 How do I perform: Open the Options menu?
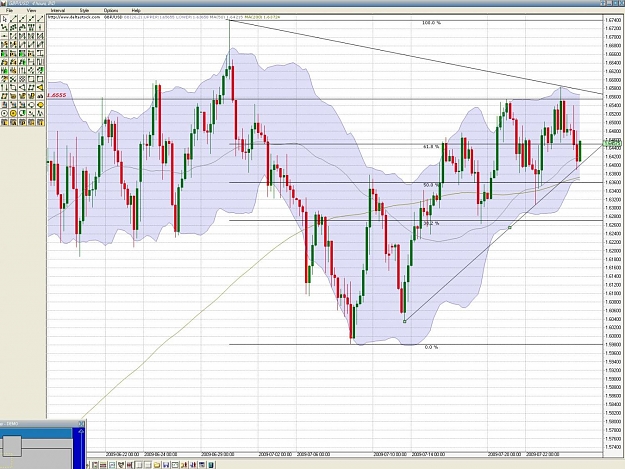click(x=110, y=10)
